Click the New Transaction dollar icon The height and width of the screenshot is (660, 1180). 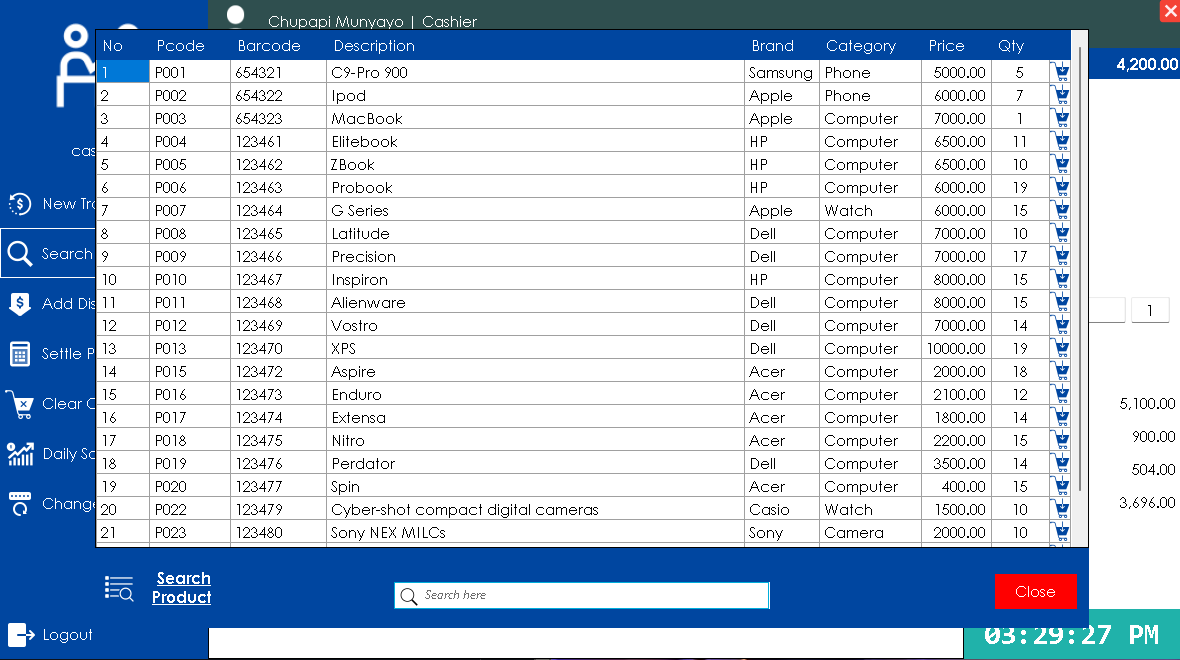(20, 204)
